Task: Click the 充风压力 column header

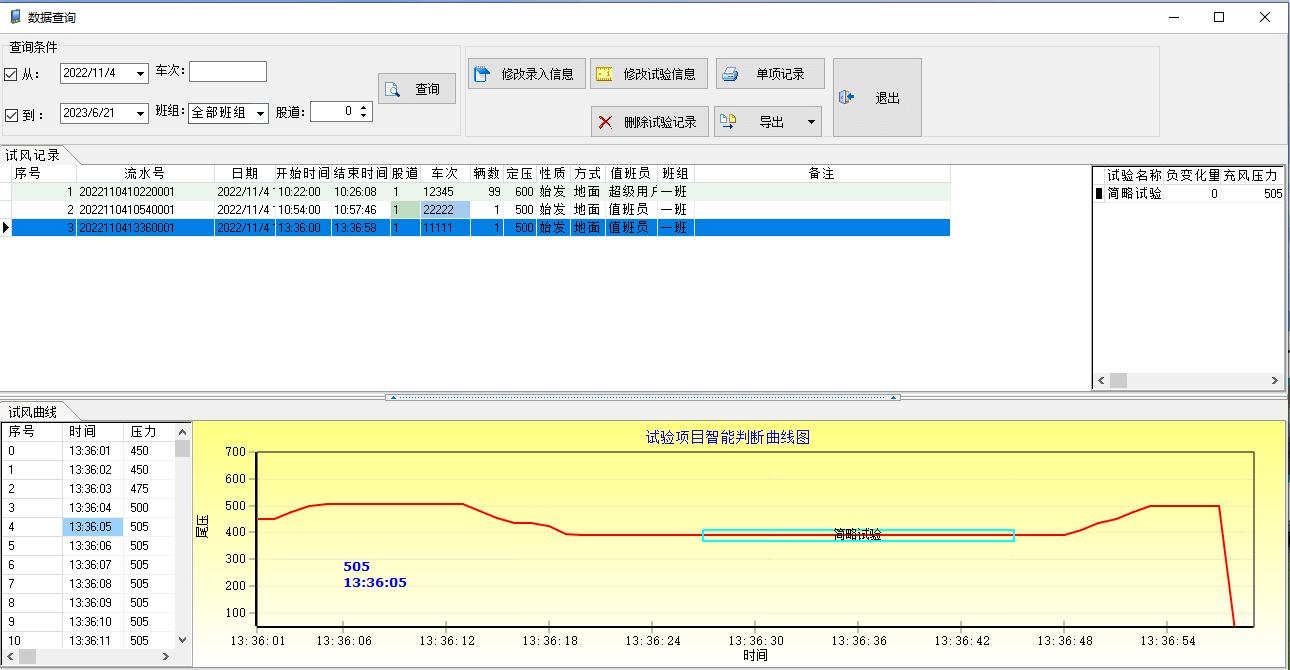Action: tap(1251, 175)
